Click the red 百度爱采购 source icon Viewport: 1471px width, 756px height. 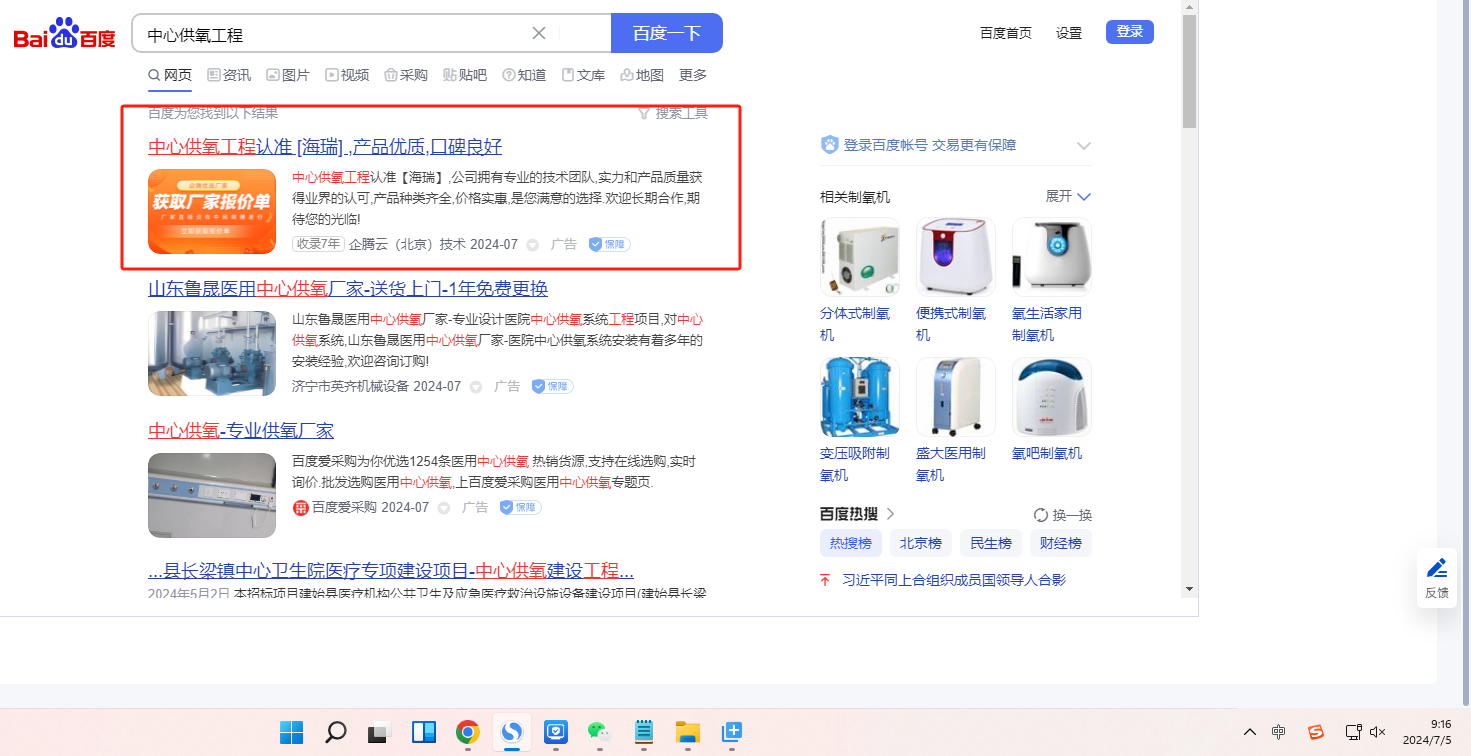(x=300, y=508)
